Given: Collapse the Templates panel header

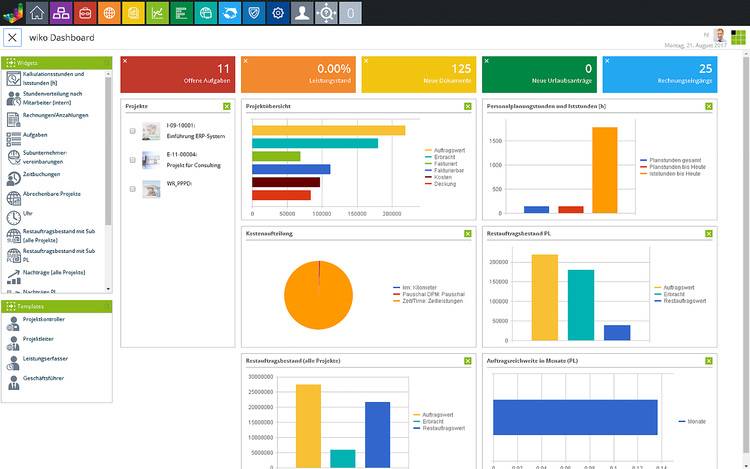Looking at the screenshot, I should pyautogui.click(x=56, y=306).
